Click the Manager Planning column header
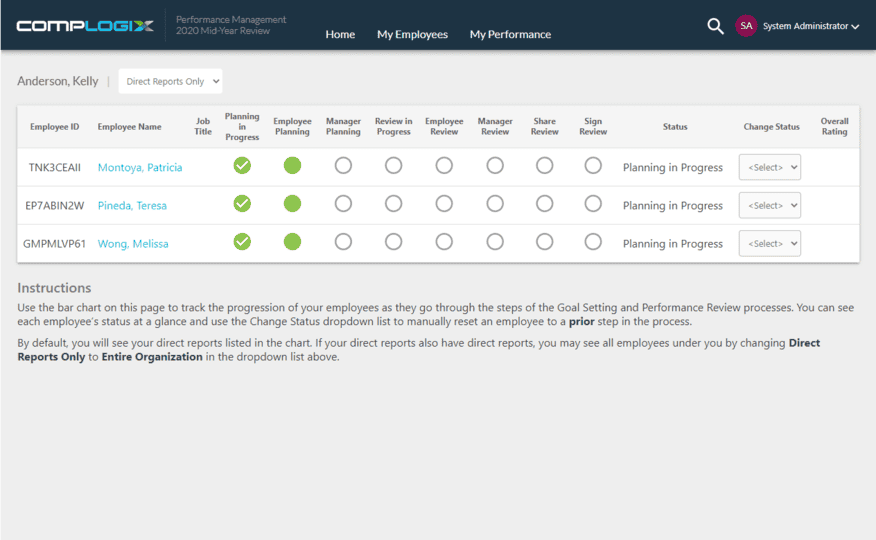 (343, 126)
